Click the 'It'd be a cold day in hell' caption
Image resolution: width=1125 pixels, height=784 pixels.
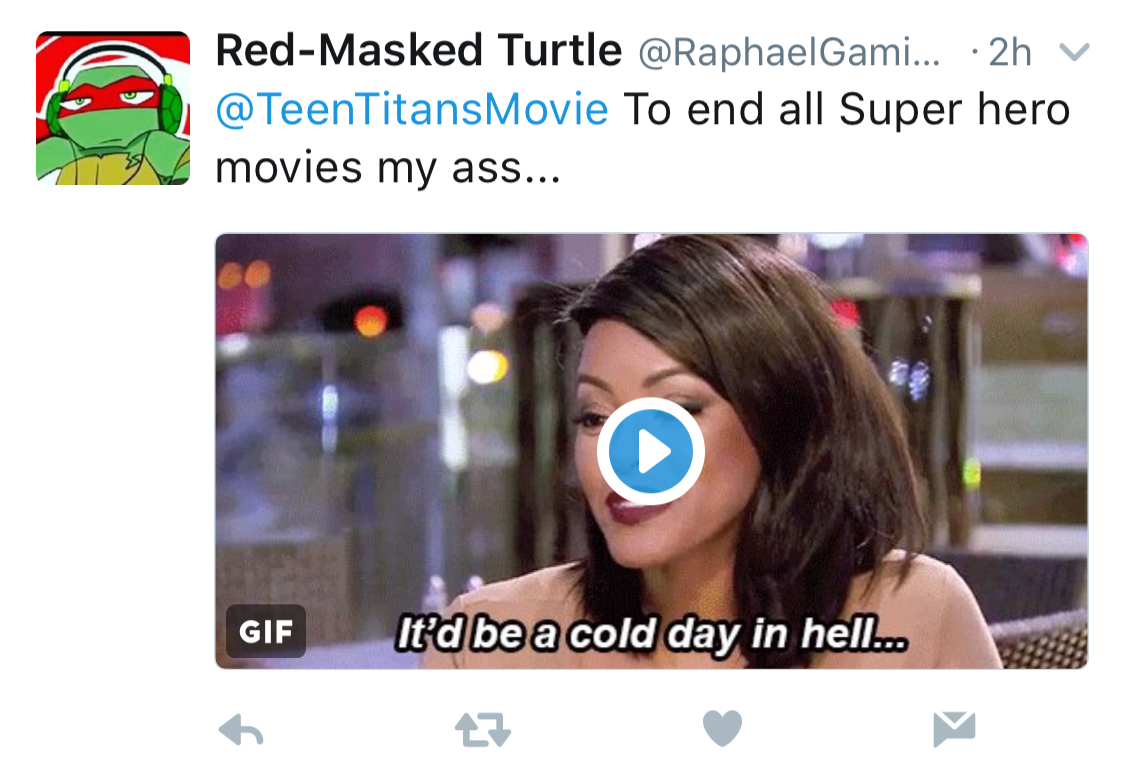[x=651, y=634]
